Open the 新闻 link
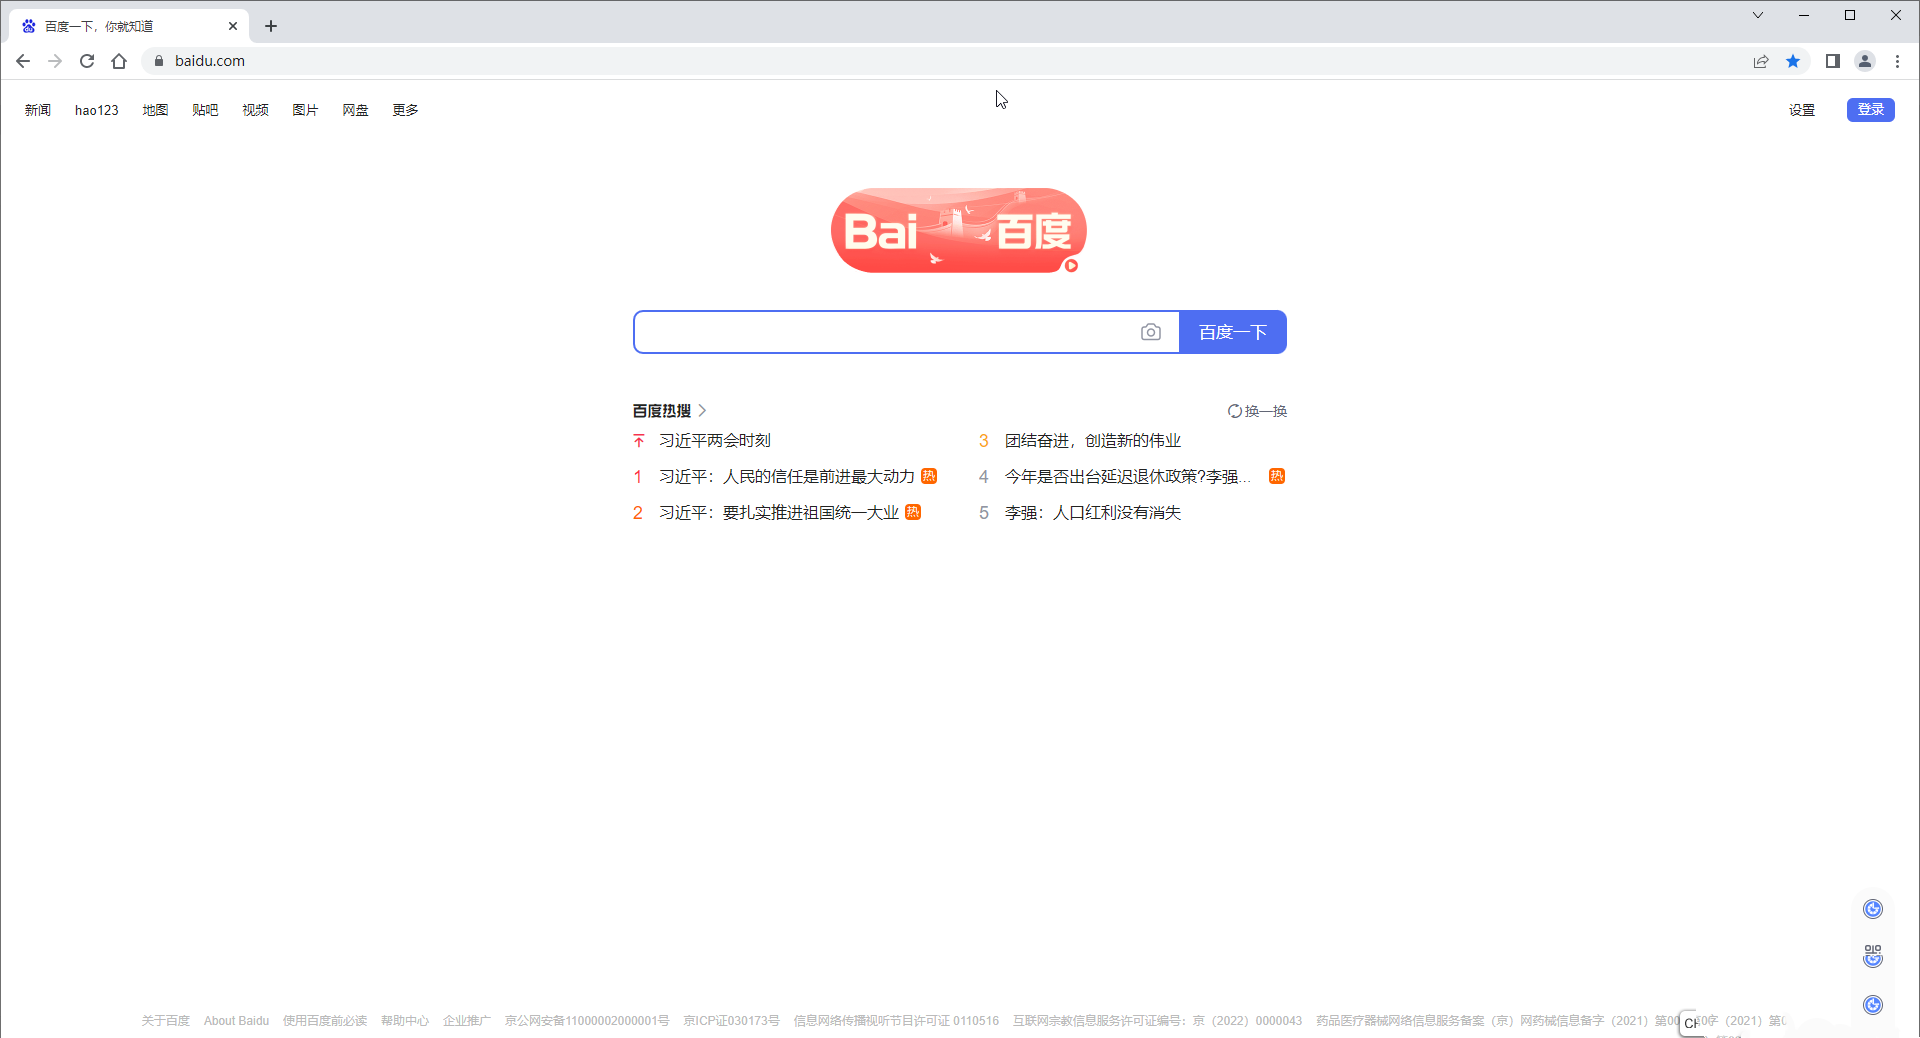Image resolution: width=1920 pixels, height=1038 pixels. (38, 110)
